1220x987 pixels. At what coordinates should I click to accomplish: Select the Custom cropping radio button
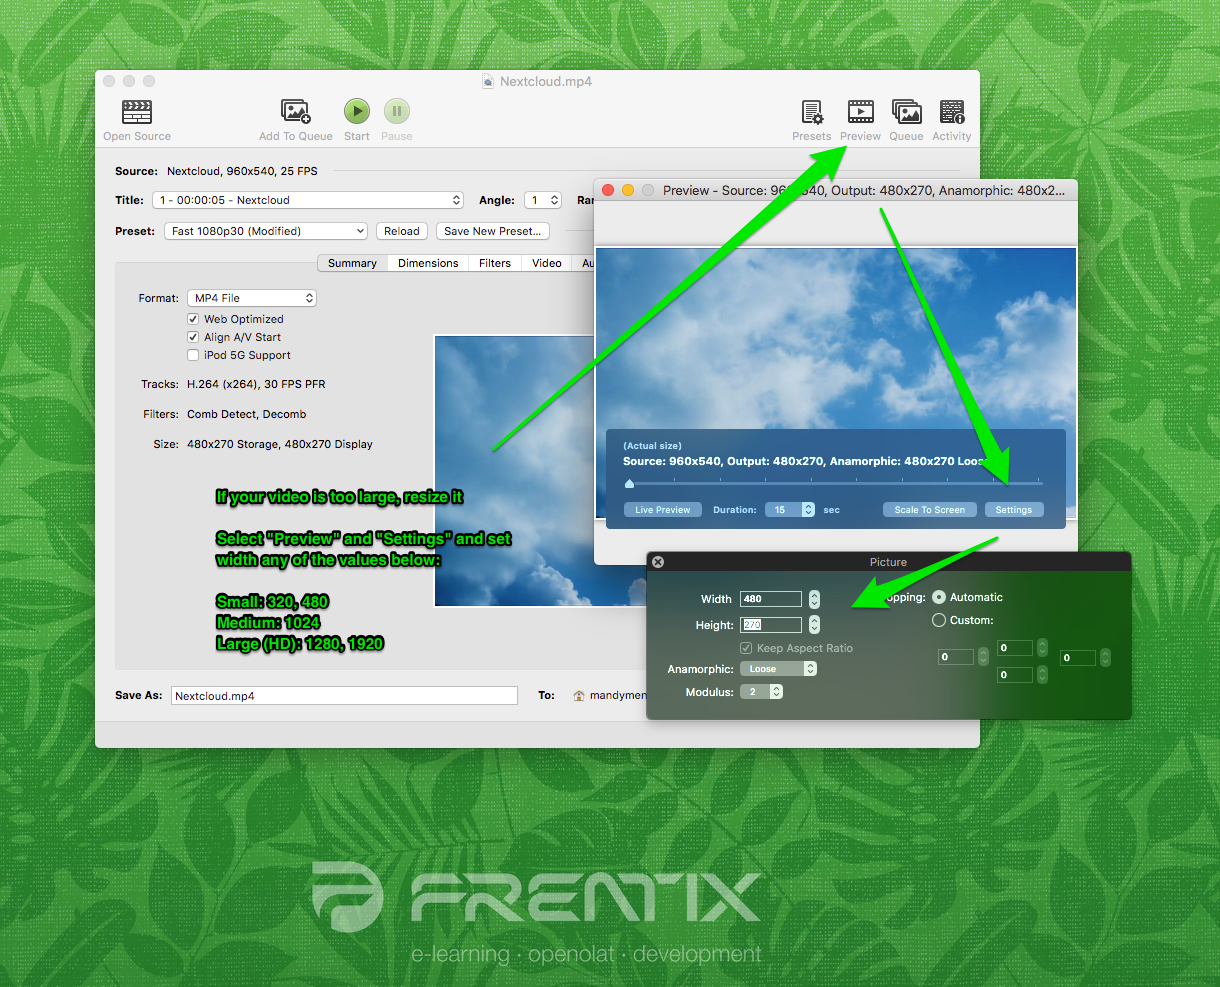pyautogui.click(x=939, y=620)
